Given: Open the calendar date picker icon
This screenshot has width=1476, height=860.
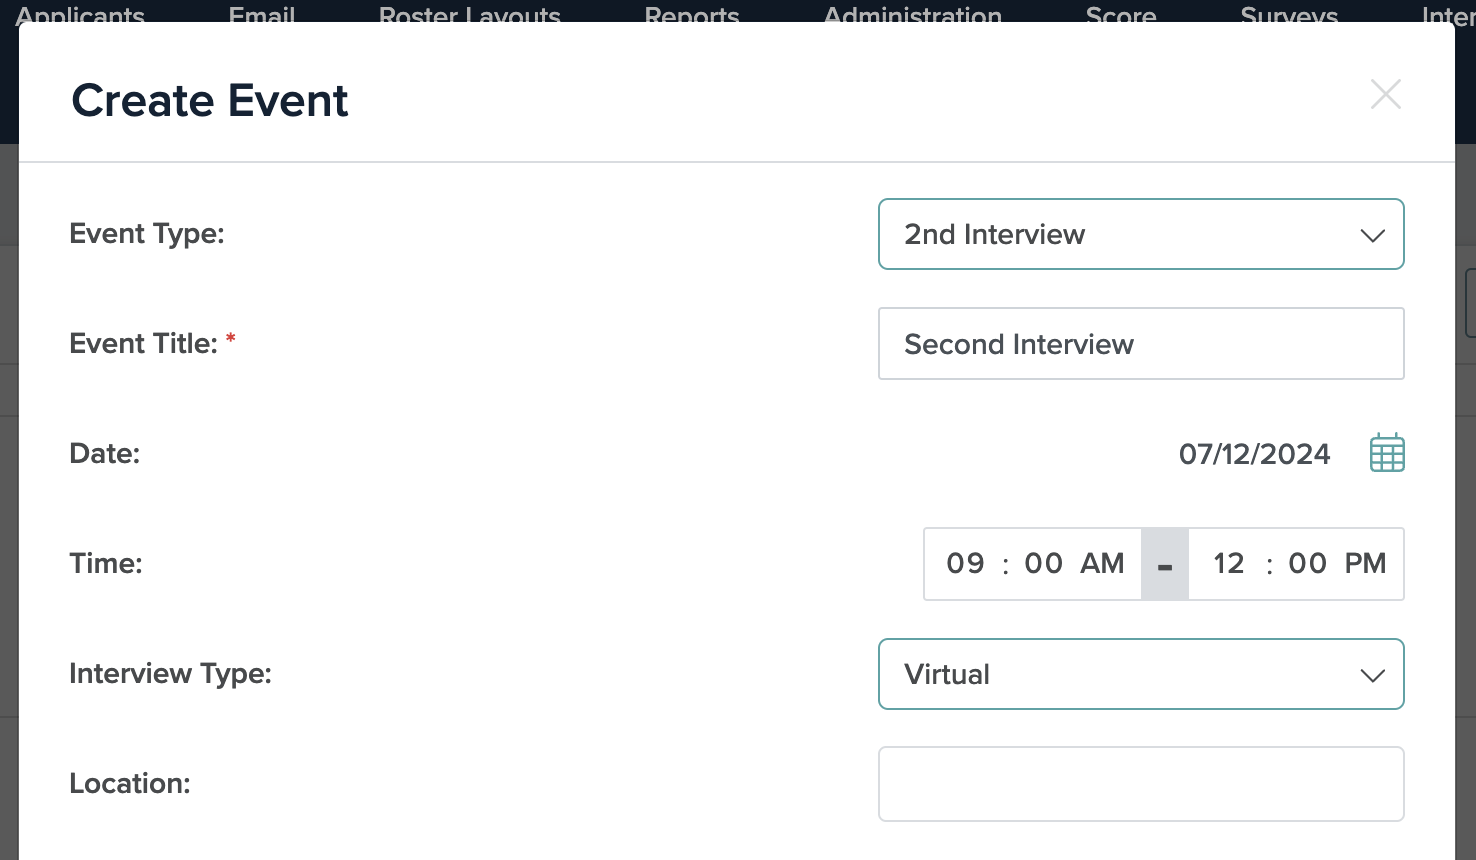Looking at the screenshot, I should [x=1386, y=453].
